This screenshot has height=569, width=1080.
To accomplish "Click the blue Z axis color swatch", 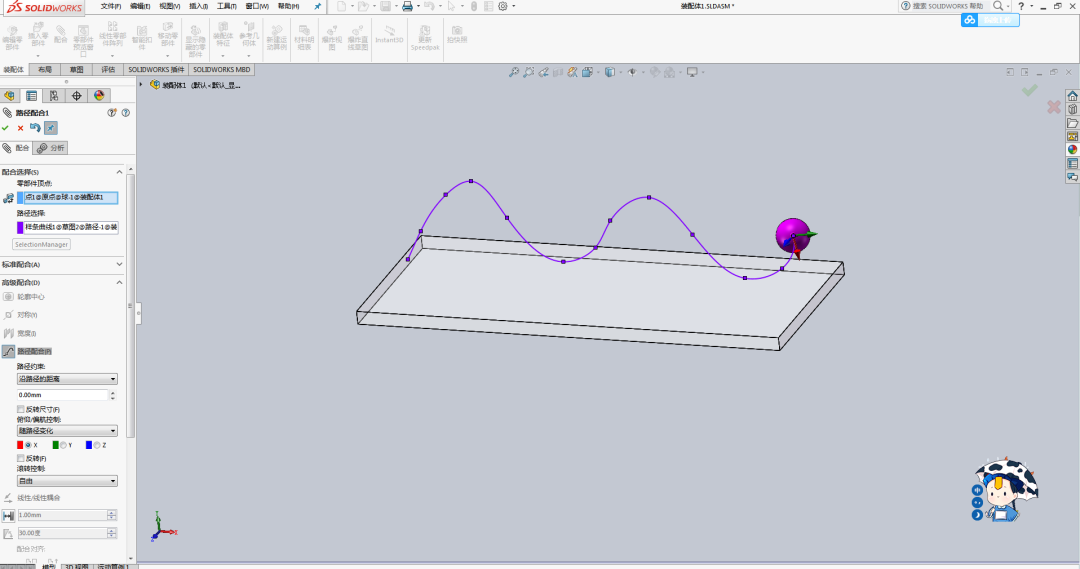I will coord(89,445).
